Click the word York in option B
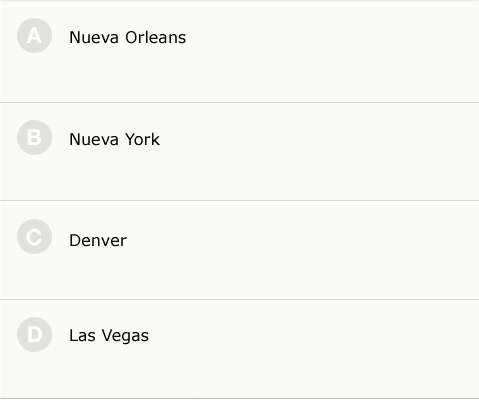The height and width of the screenshot is (400, 479). click(x=143, y=139)
